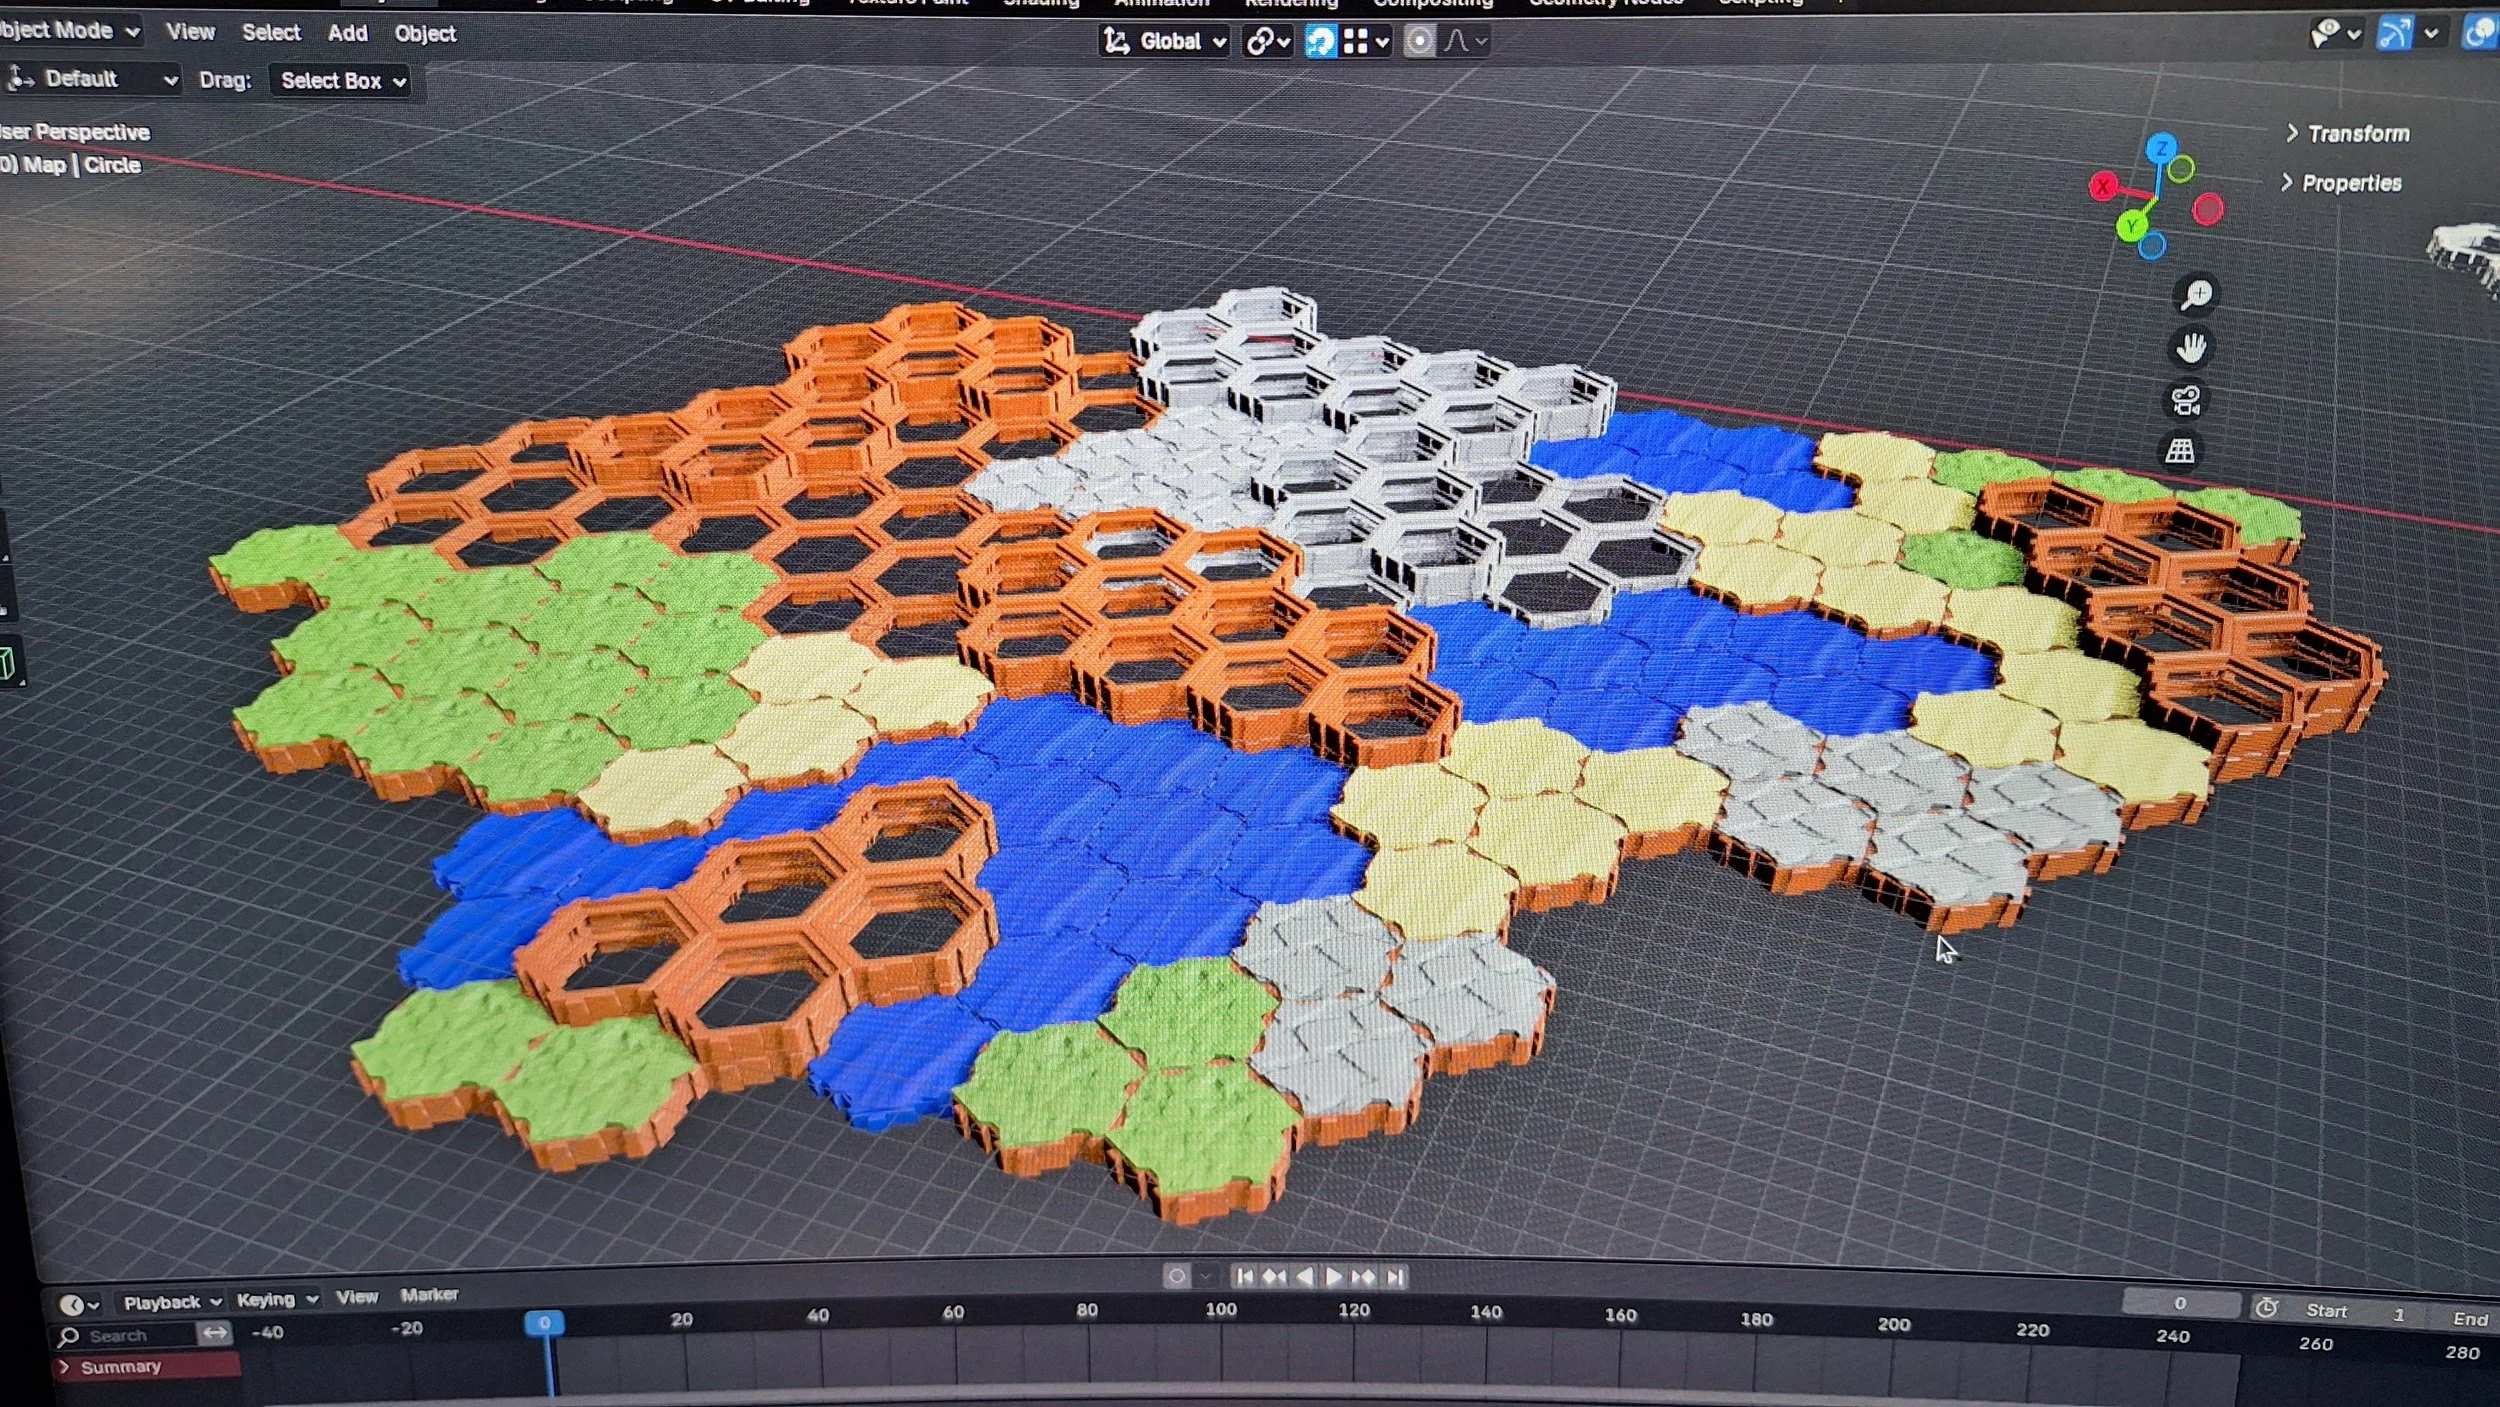Jump to the end frame of the timeline

[1395, 1277]
